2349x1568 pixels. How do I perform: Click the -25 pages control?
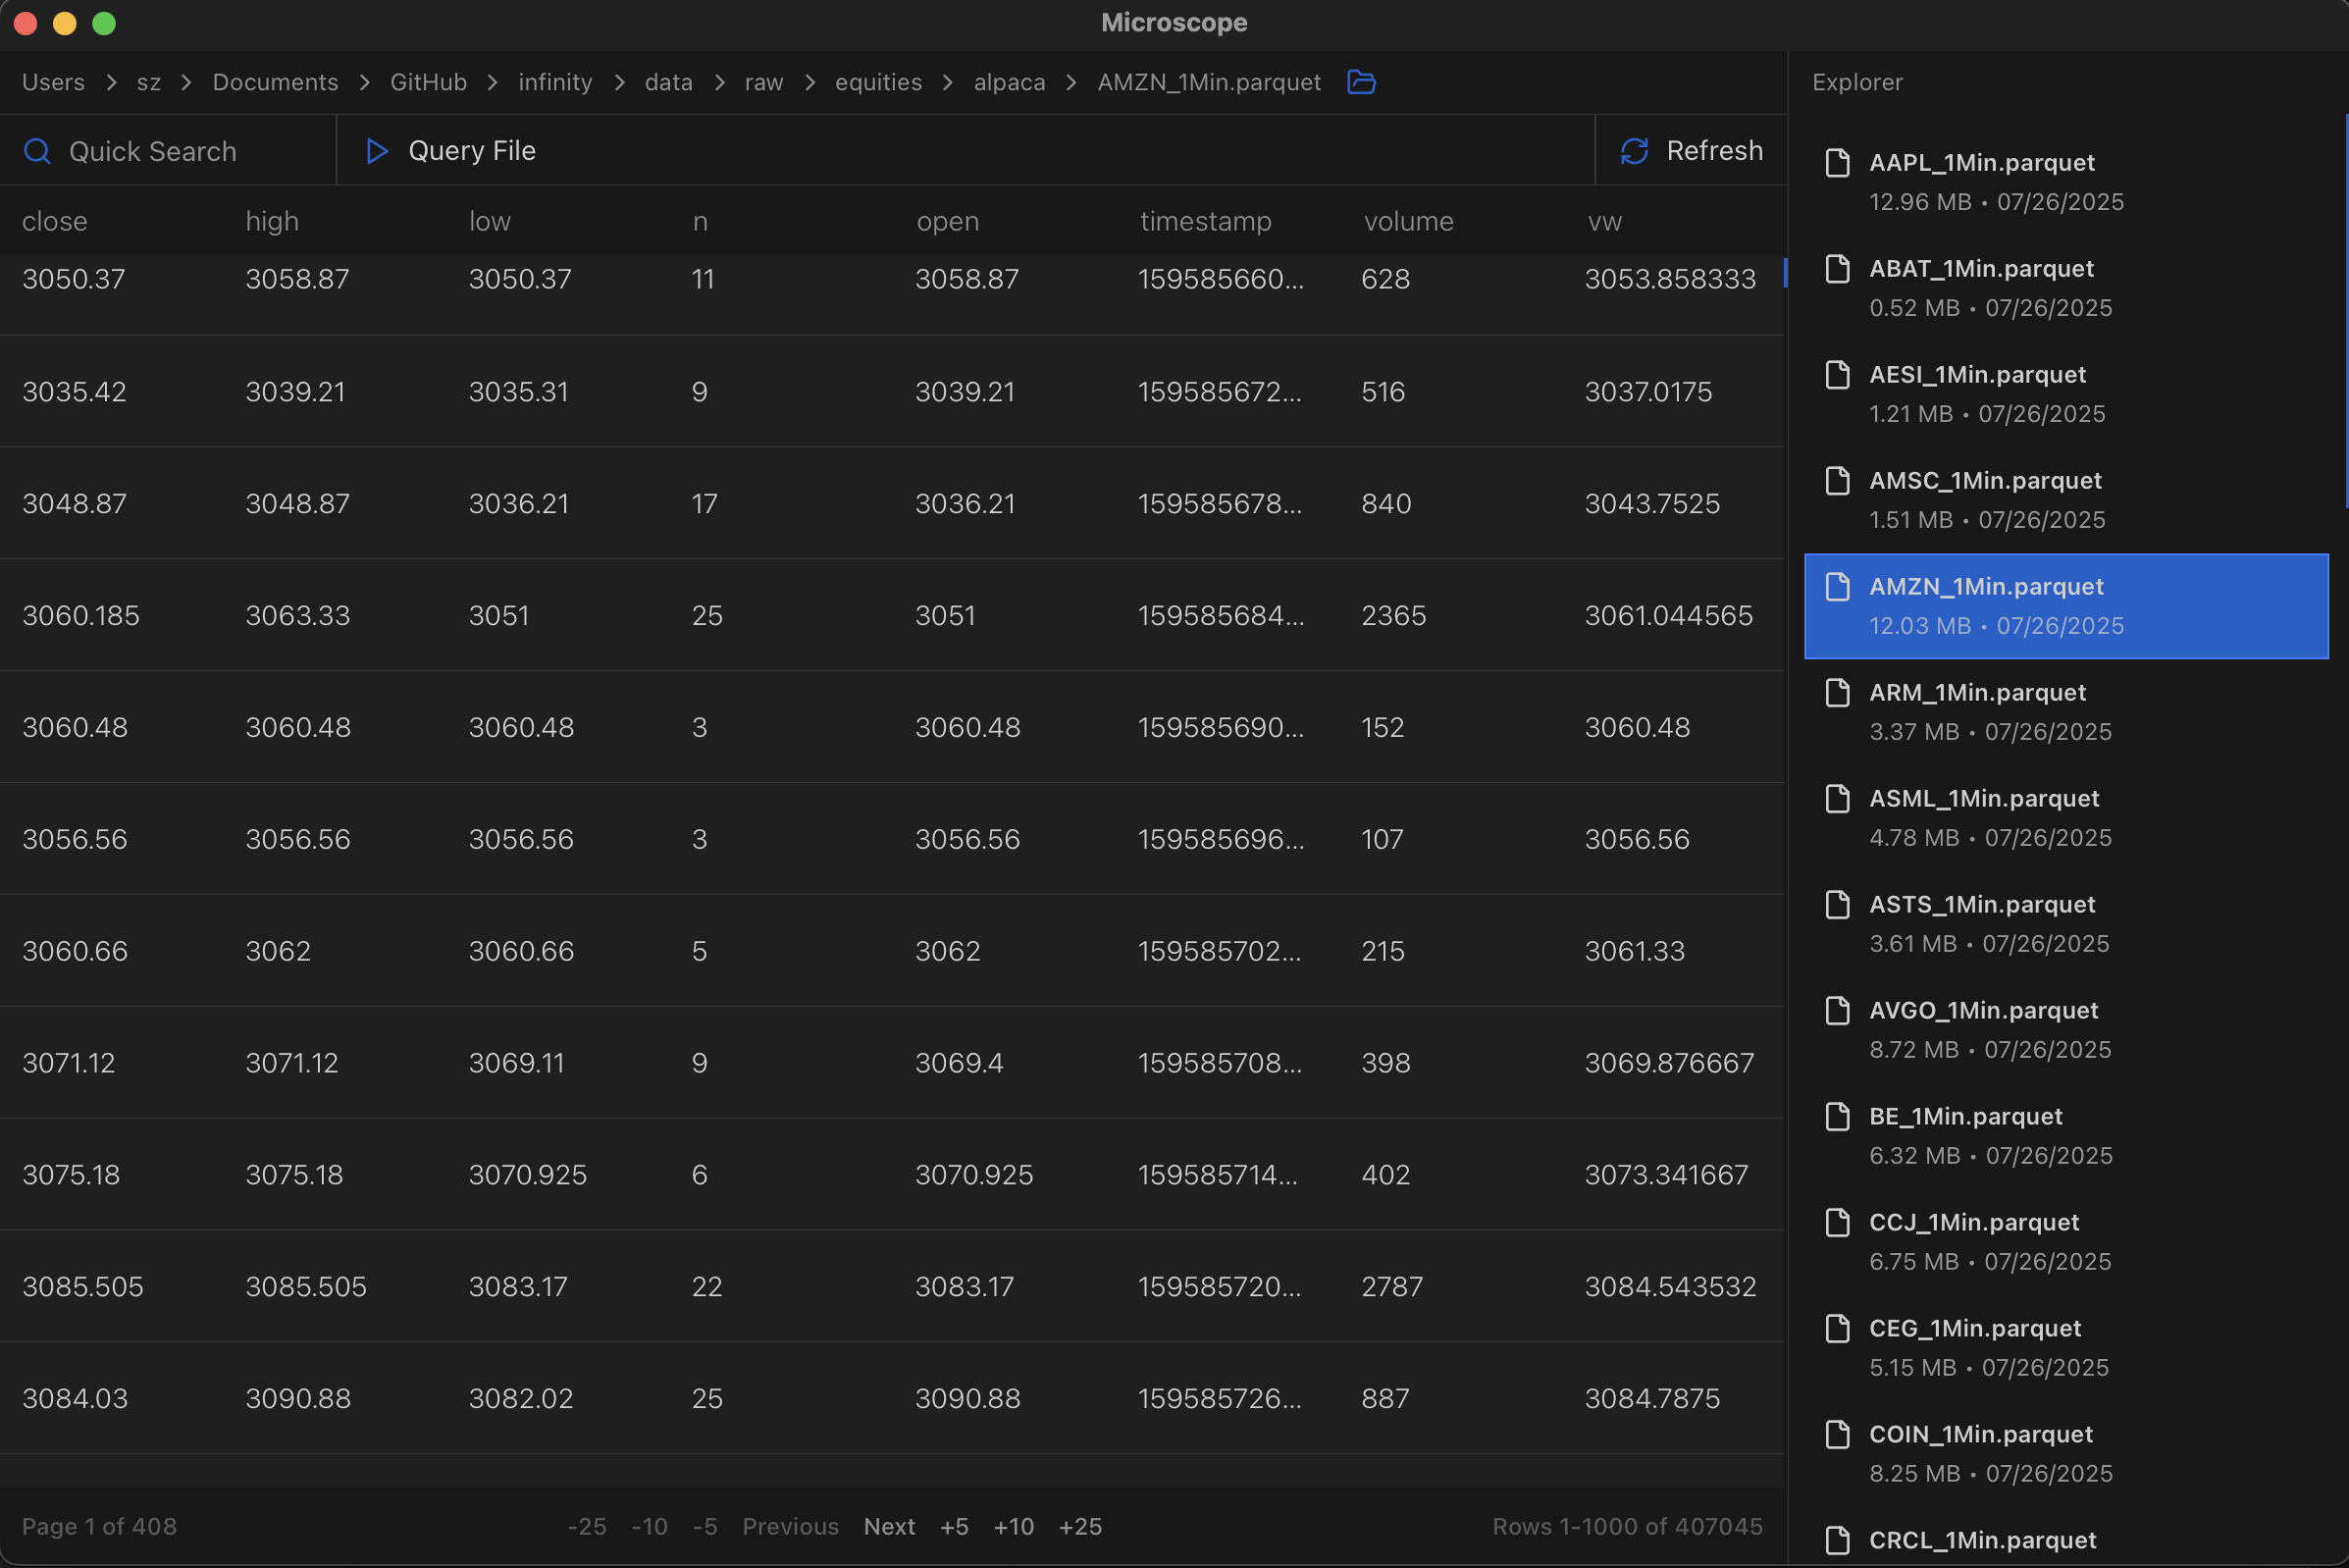(x=587, y=1526)
